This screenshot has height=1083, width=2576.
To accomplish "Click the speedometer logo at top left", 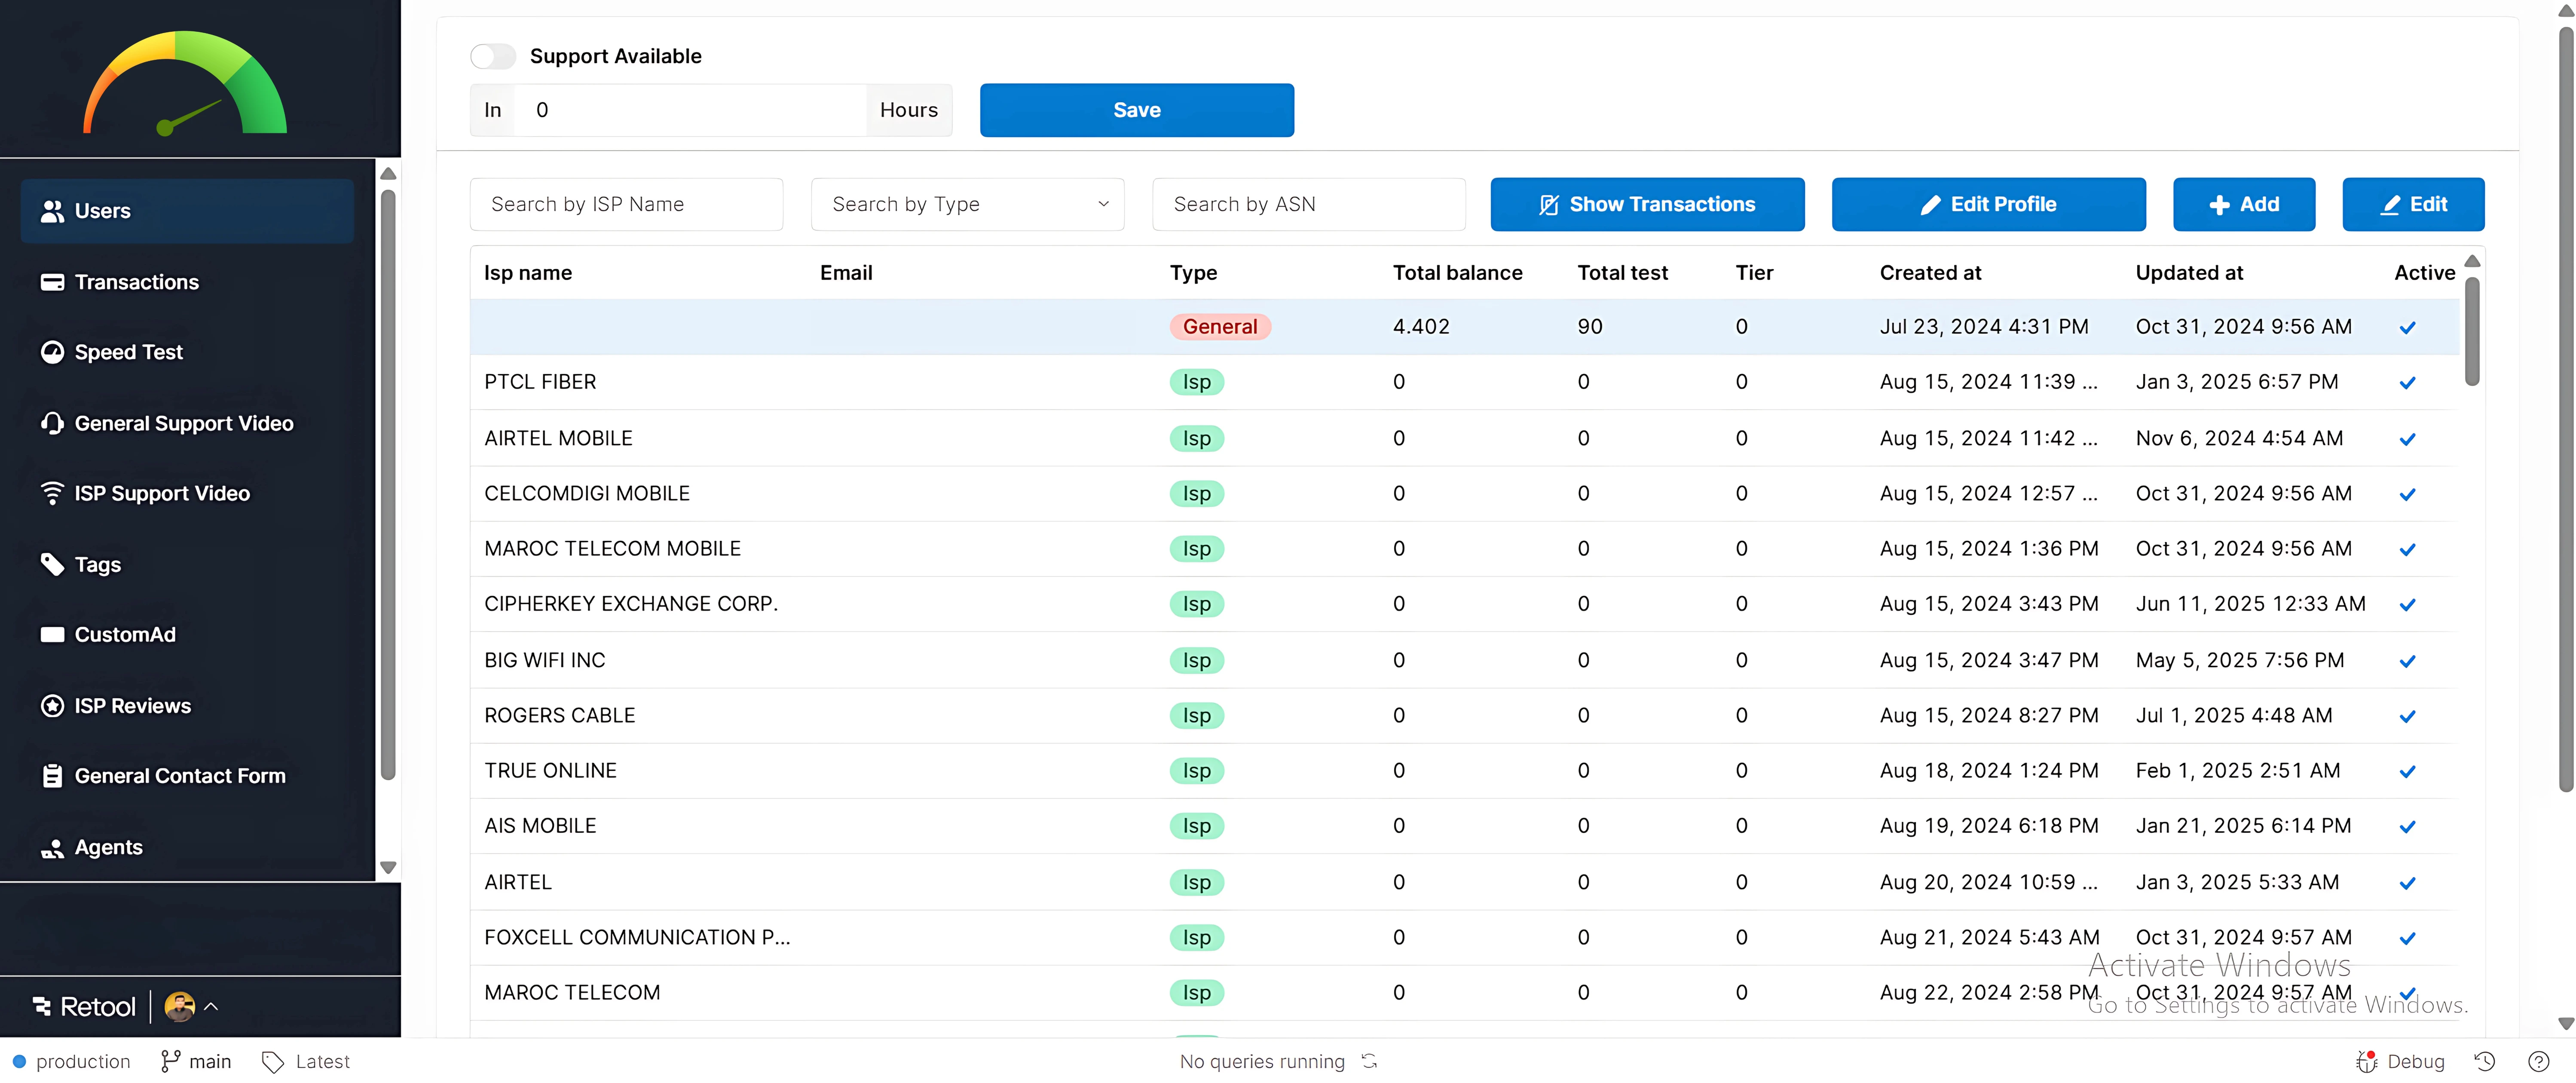I will pyautogui.click(x=185, y=83).
